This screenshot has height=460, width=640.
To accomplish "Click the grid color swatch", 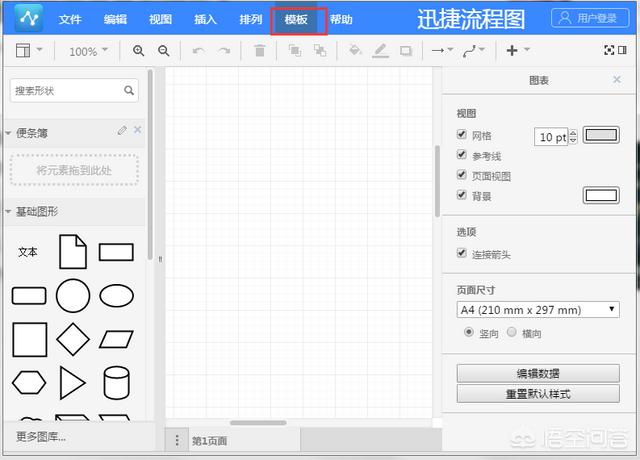I will tap(601, 135).
